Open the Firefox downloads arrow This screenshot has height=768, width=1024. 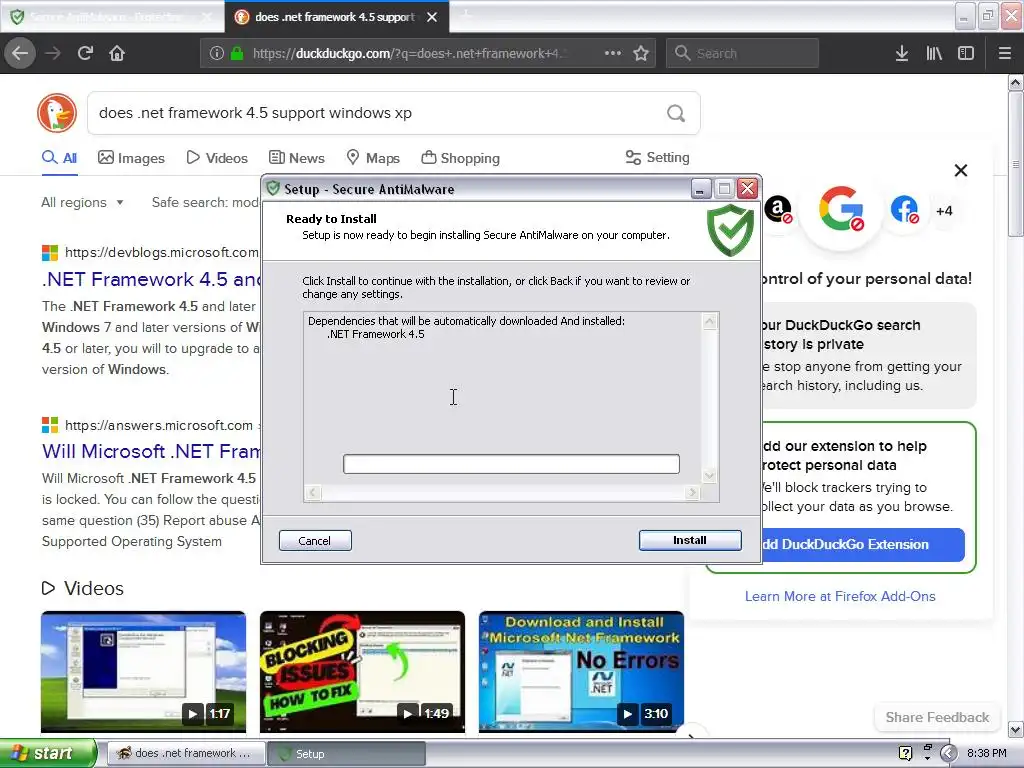point(902,53)
